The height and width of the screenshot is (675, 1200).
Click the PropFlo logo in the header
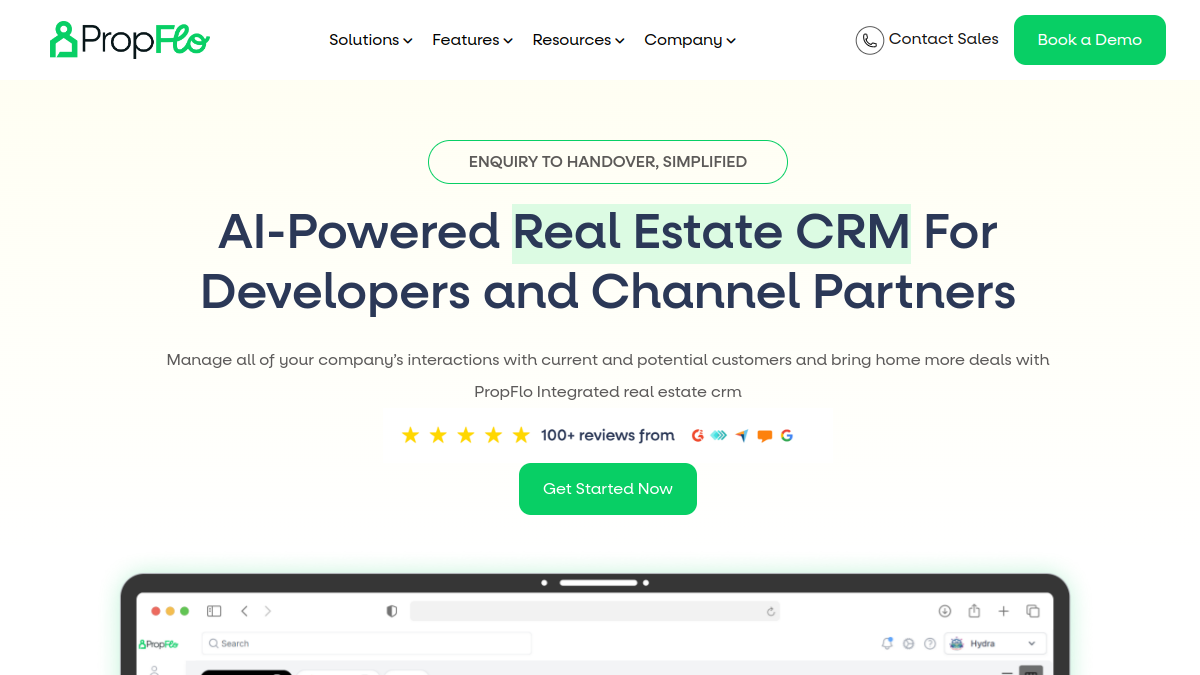(130, 40)
